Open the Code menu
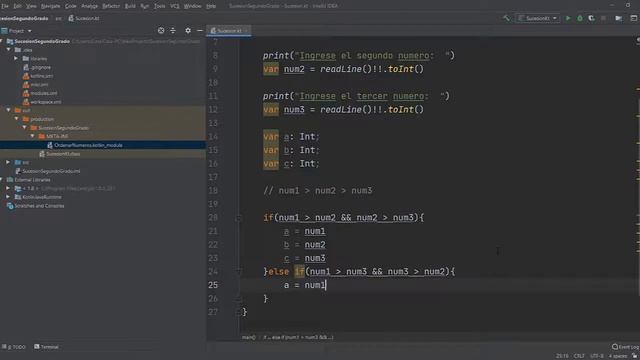Screen dimensions: 640x360 [x=71, y=6]
